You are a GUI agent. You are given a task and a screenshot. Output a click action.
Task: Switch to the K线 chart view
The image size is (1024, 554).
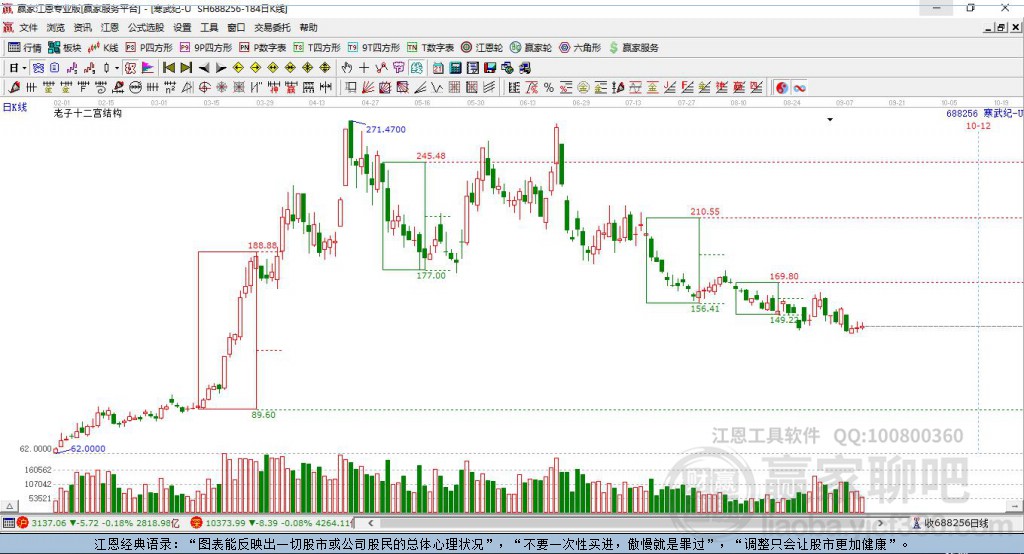pyautogui.click(x=103, y=48)
